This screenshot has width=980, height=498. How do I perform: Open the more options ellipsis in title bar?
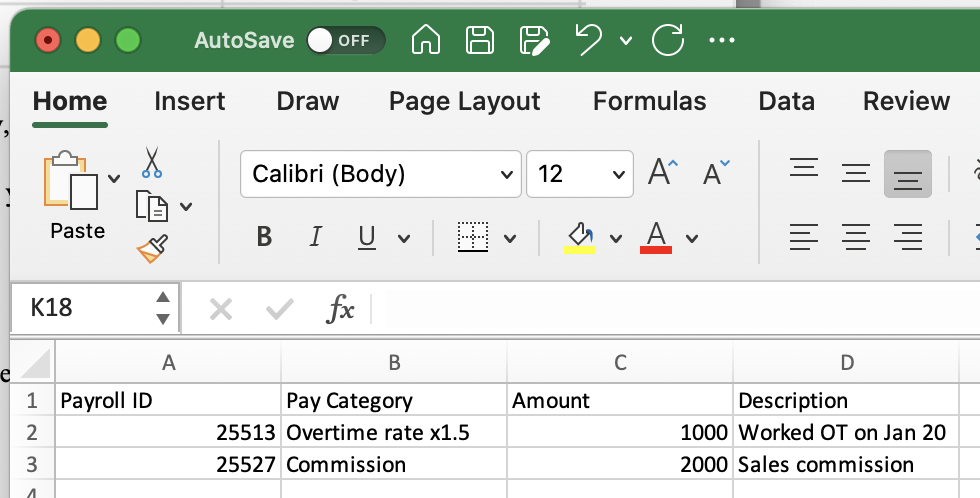pos(722,41)
